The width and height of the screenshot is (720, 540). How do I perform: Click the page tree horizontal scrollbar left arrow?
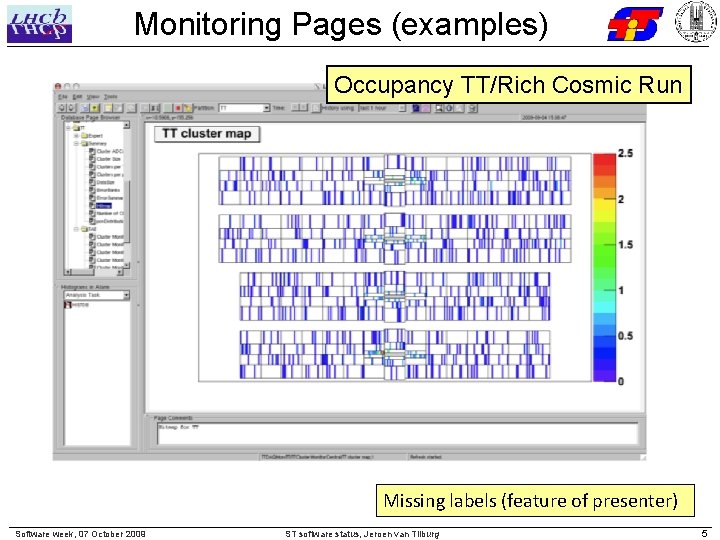point(68,272)
